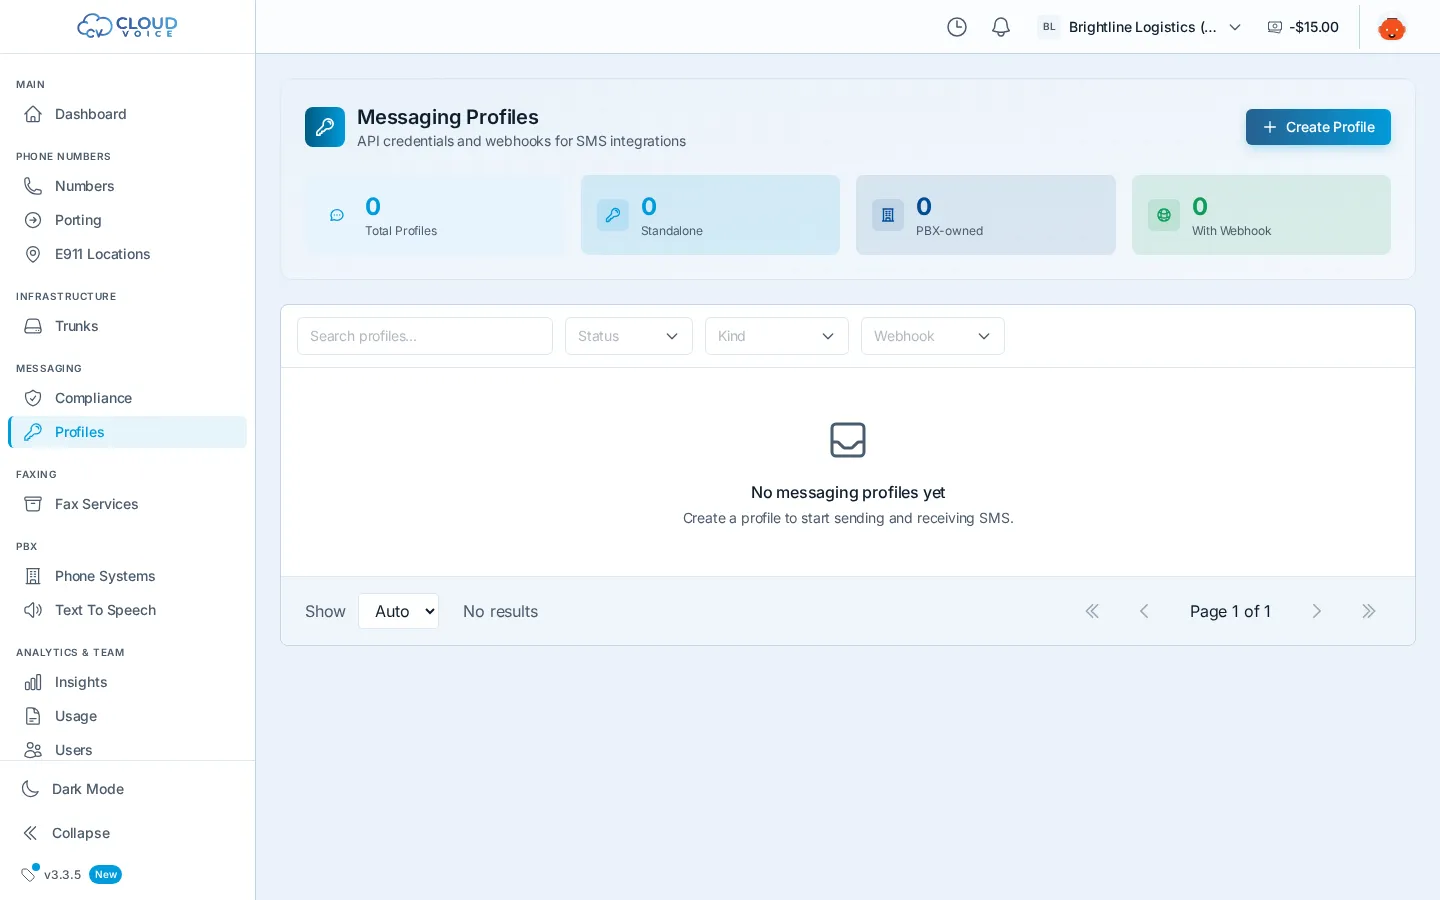Select Compliance under Messaging
This screenshot has height=900, width=1440.
tap(127, 398)
